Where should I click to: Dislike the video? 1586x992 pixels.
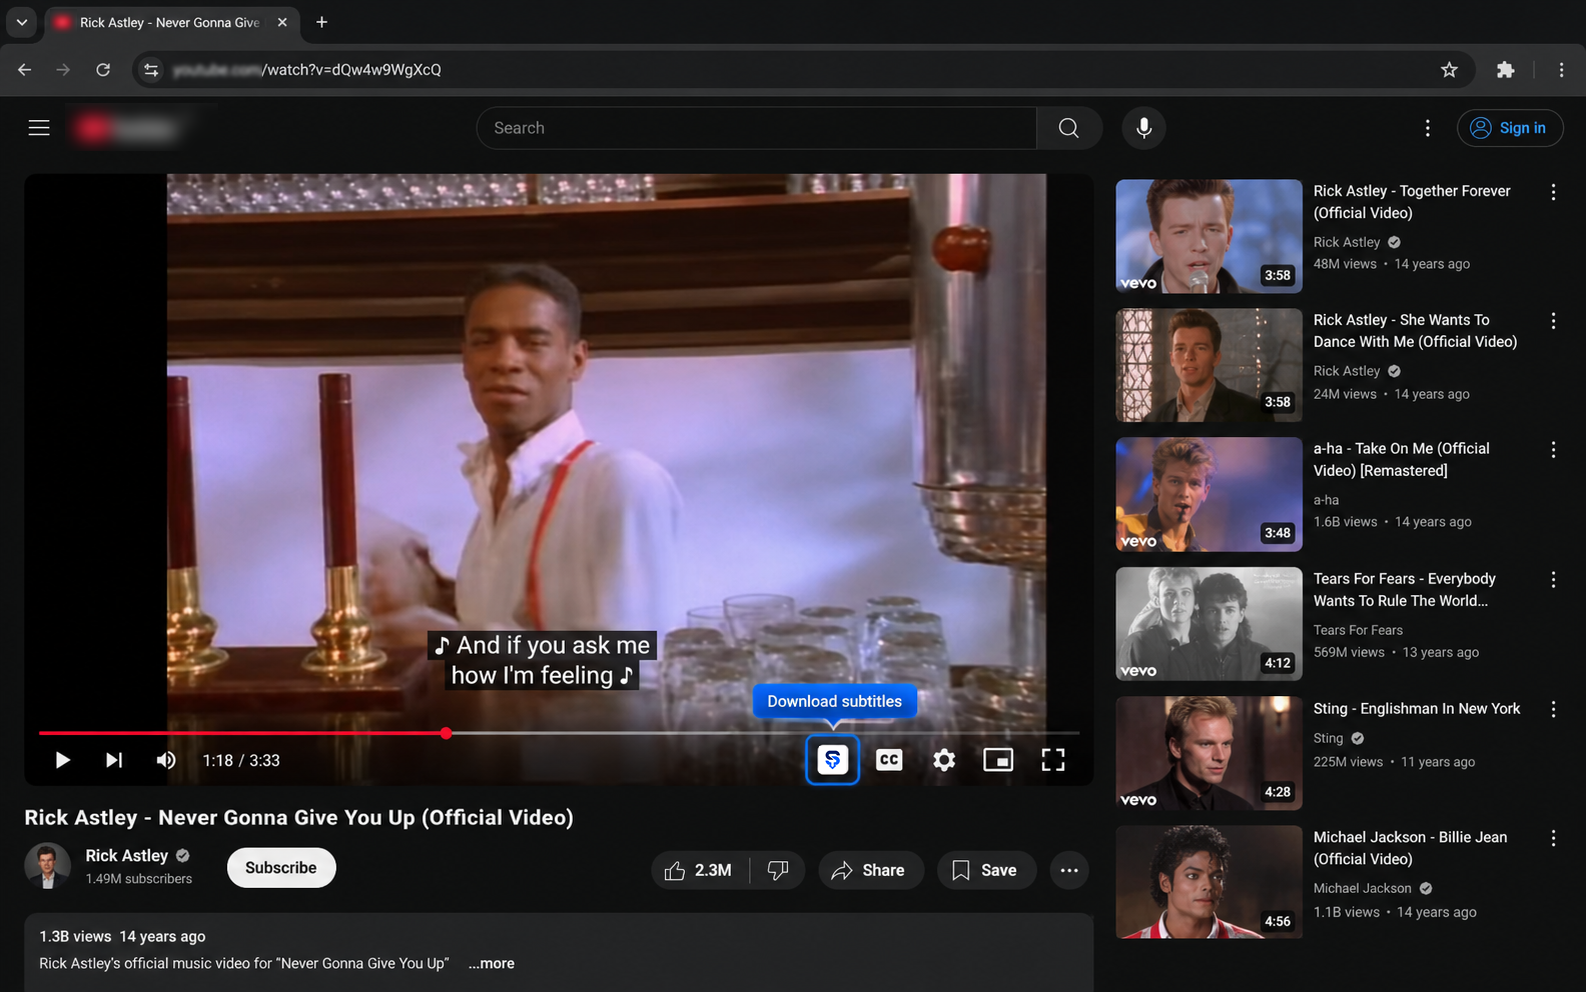point(778,870)
